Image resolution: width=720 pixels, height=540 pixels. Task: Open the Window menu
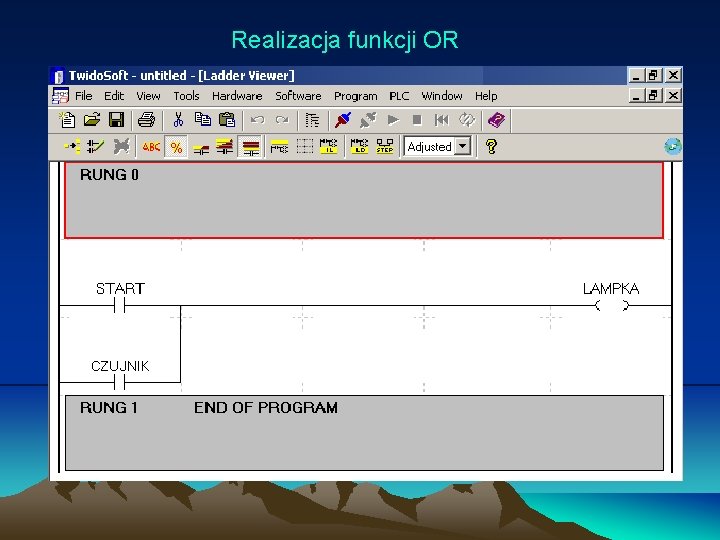pyautogui.click(x=442, y=96)
